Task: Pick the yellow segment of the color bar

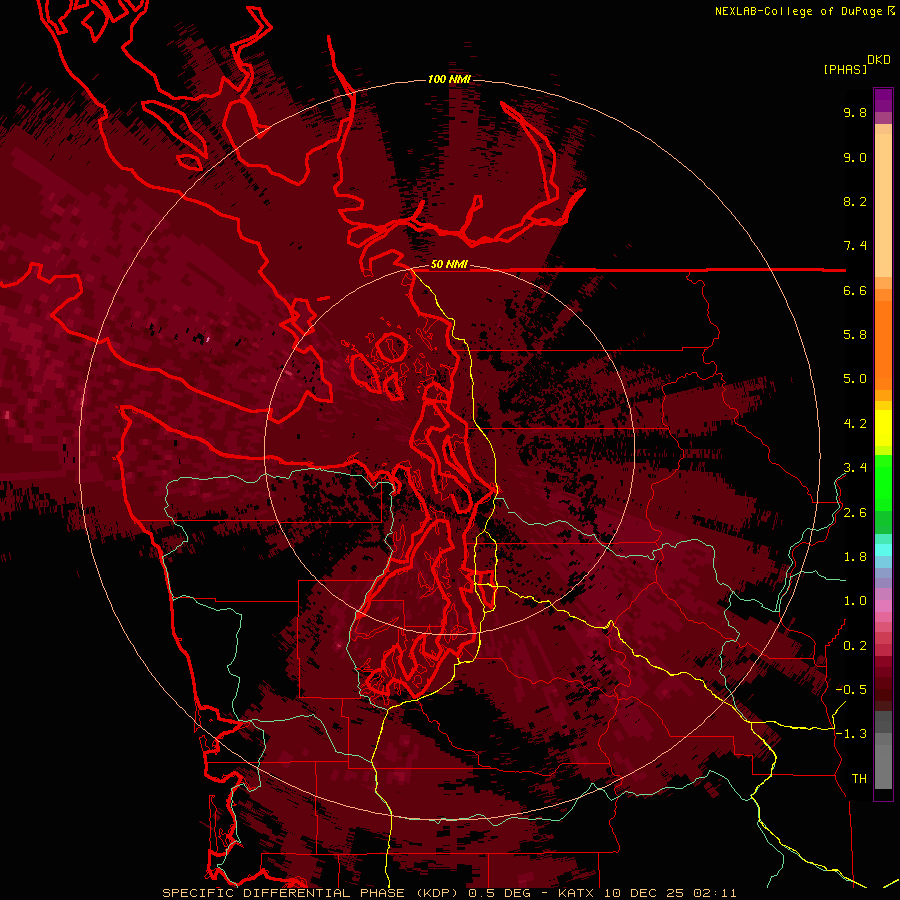Action: click(x=883, y=428)
